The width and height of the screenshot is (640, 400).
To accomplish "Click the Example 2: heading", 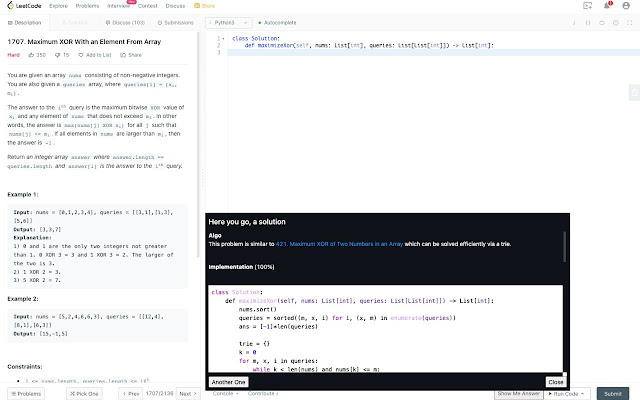I will pos(23,299).
